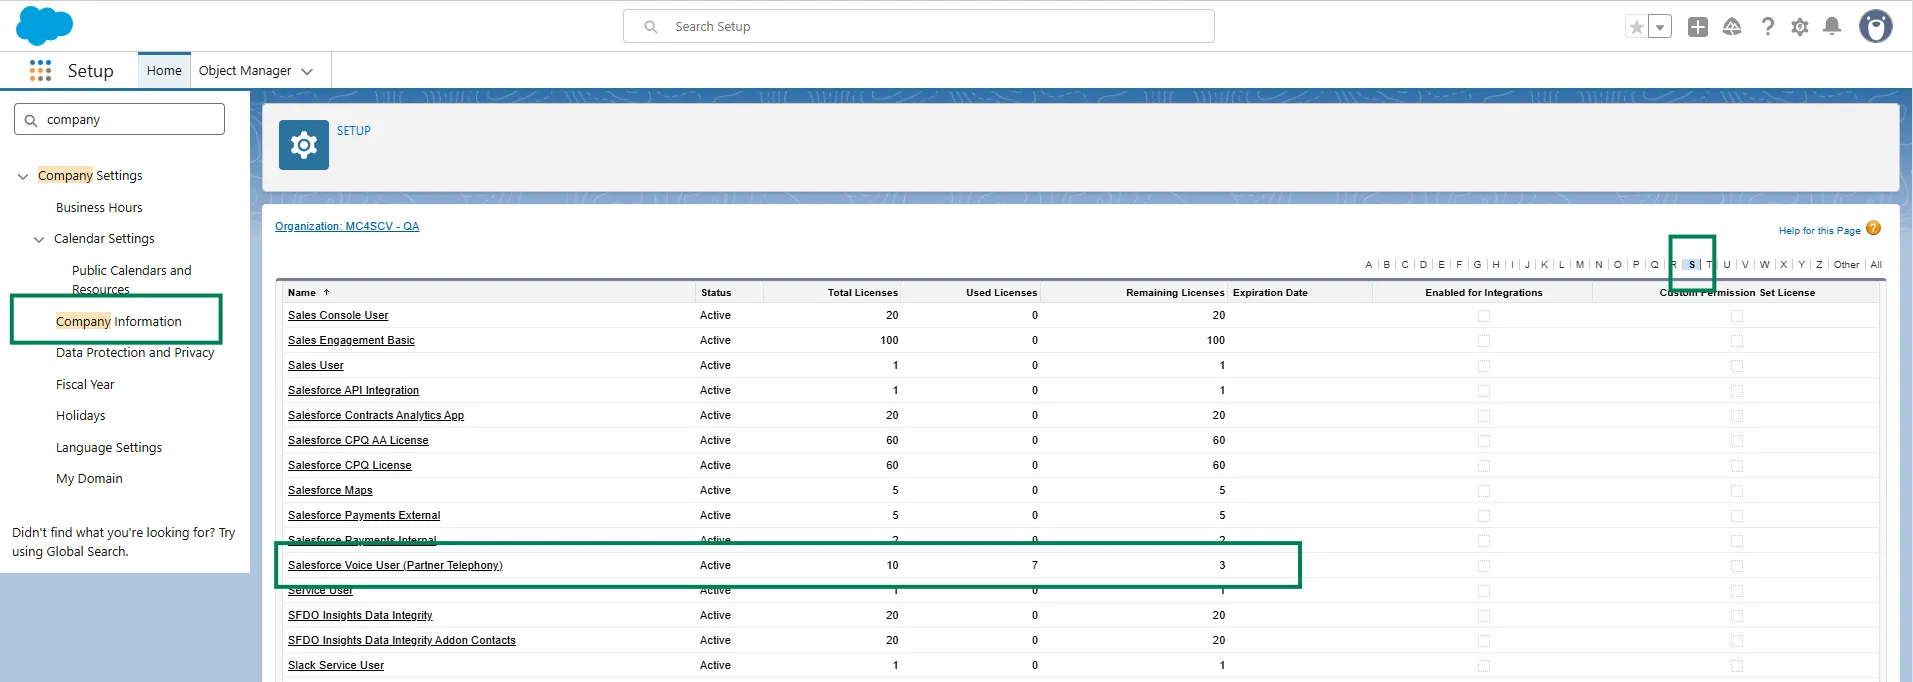
Task: Click the sort arrow beside Name column
Action: coord(326,293)
